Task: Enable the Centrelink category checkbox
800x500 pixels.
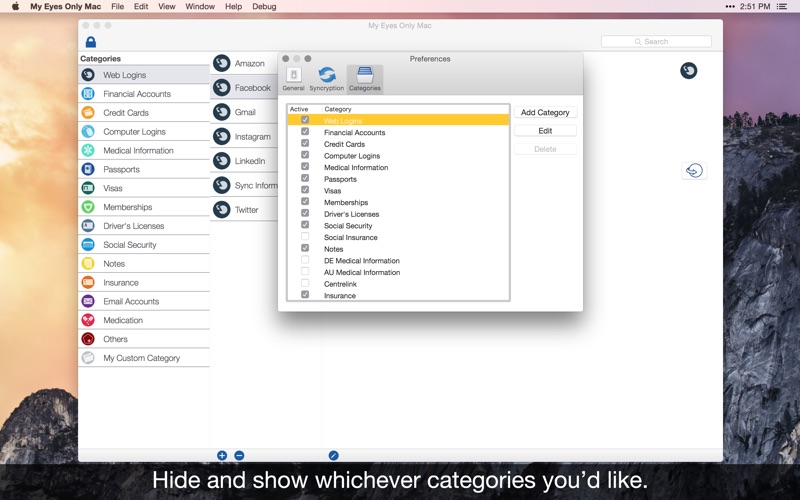Action: click(x=305, y=283)
